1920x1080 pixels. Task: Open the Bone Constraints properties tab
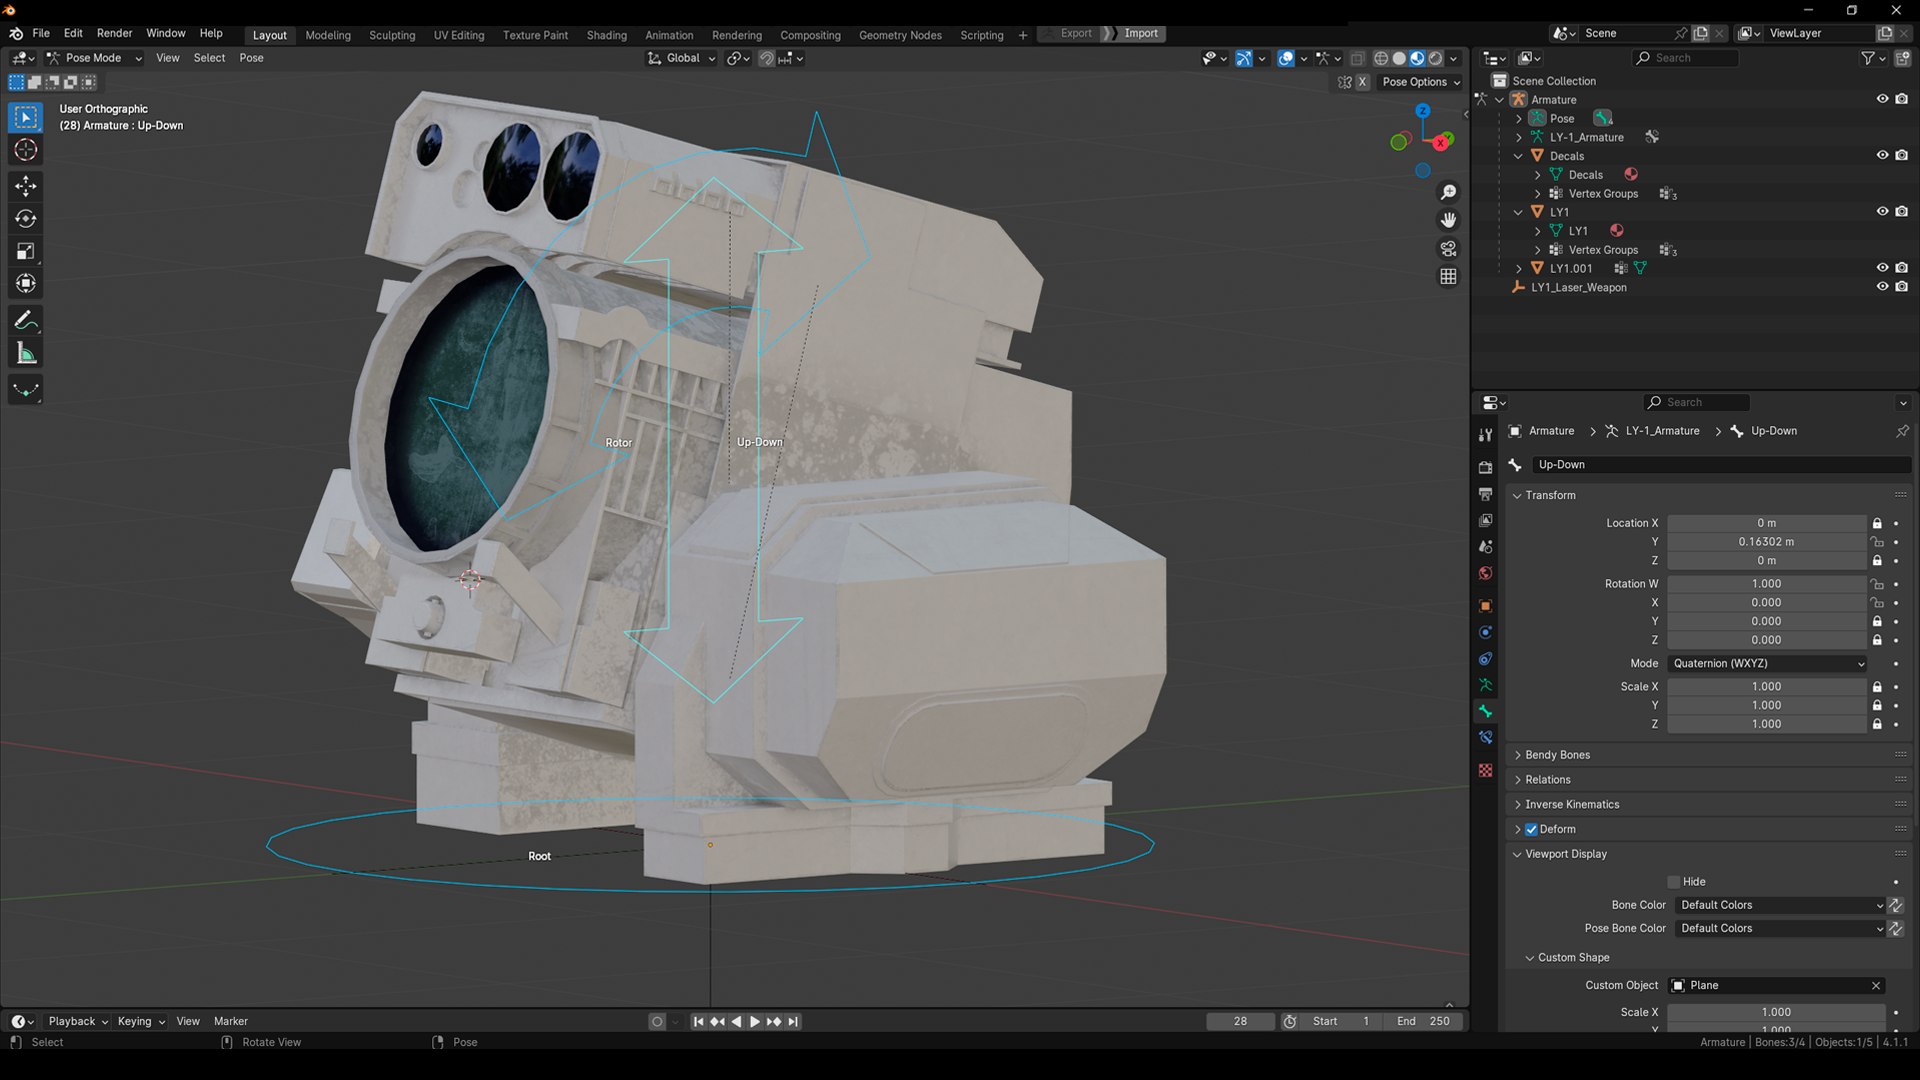(1486, 738)
